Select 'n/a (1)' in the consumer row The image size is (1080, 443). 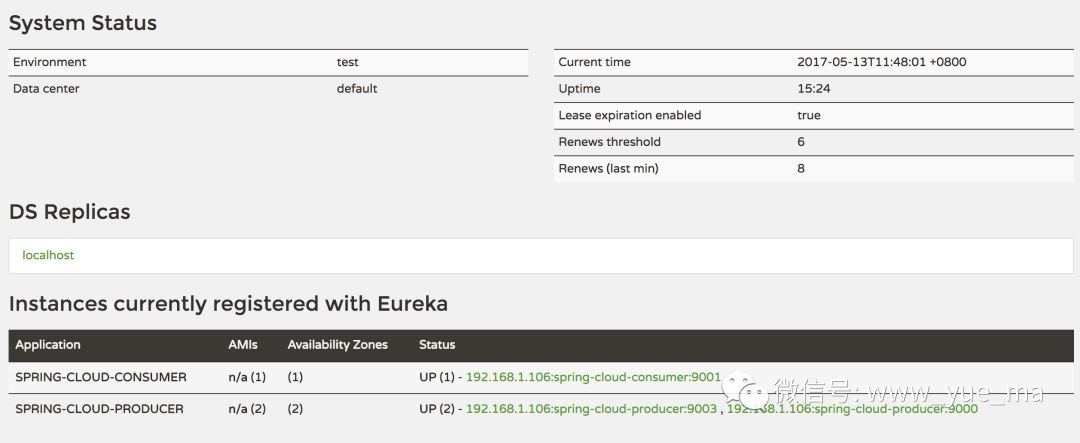pos(247,377)
